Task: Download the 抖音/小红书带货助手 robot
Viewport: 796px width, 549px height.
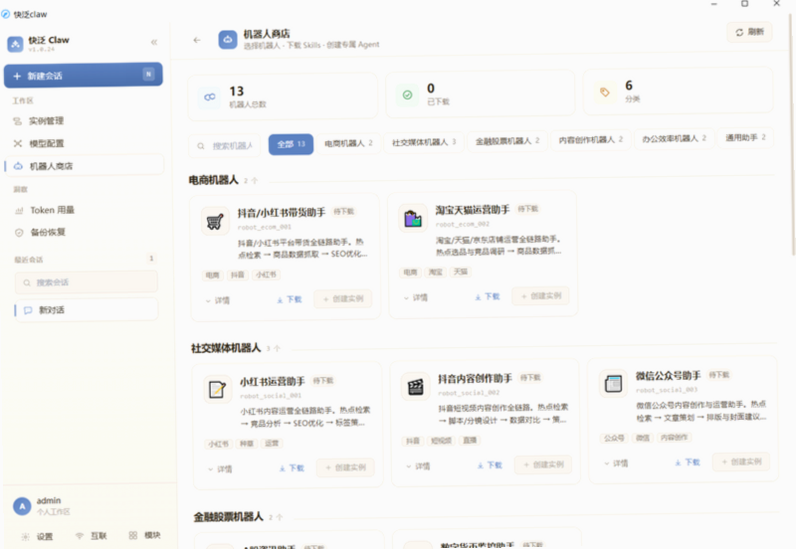Action: click(x=289, y=300)
